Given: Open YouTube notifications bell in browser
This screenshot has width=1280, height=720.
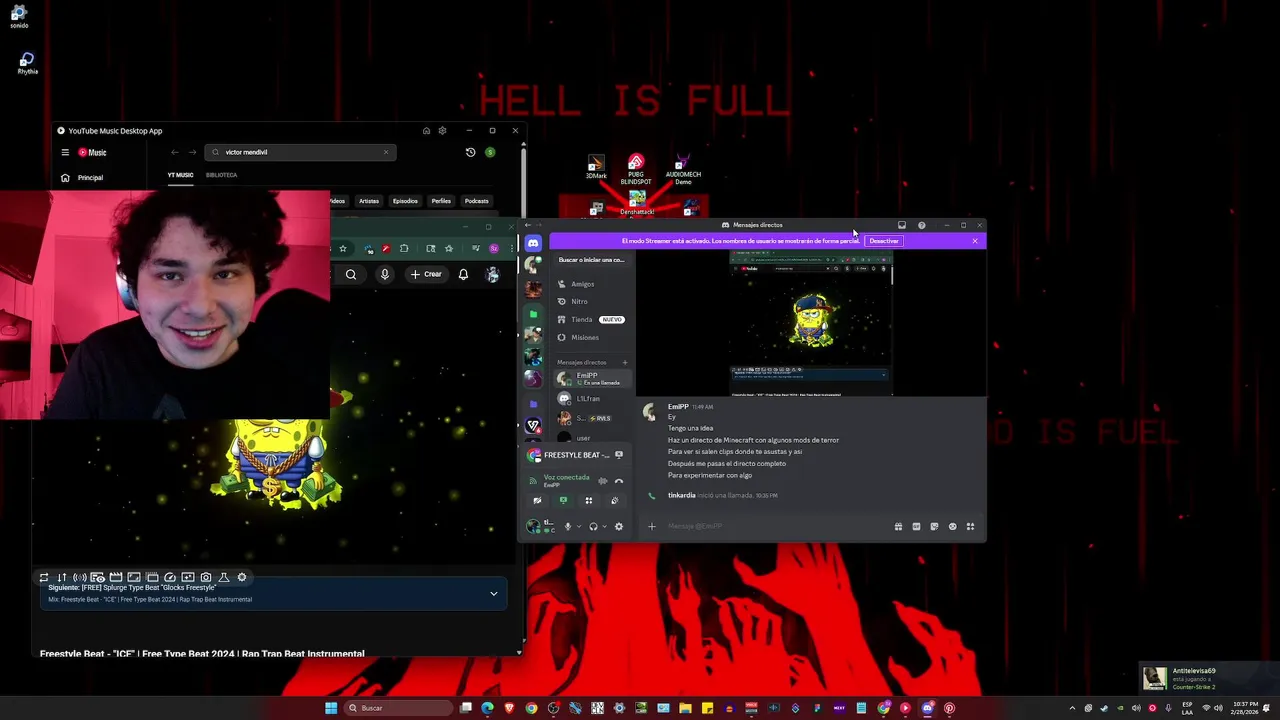Looking at the screenshot, I should pyautogui.click(x=463, y=274).
